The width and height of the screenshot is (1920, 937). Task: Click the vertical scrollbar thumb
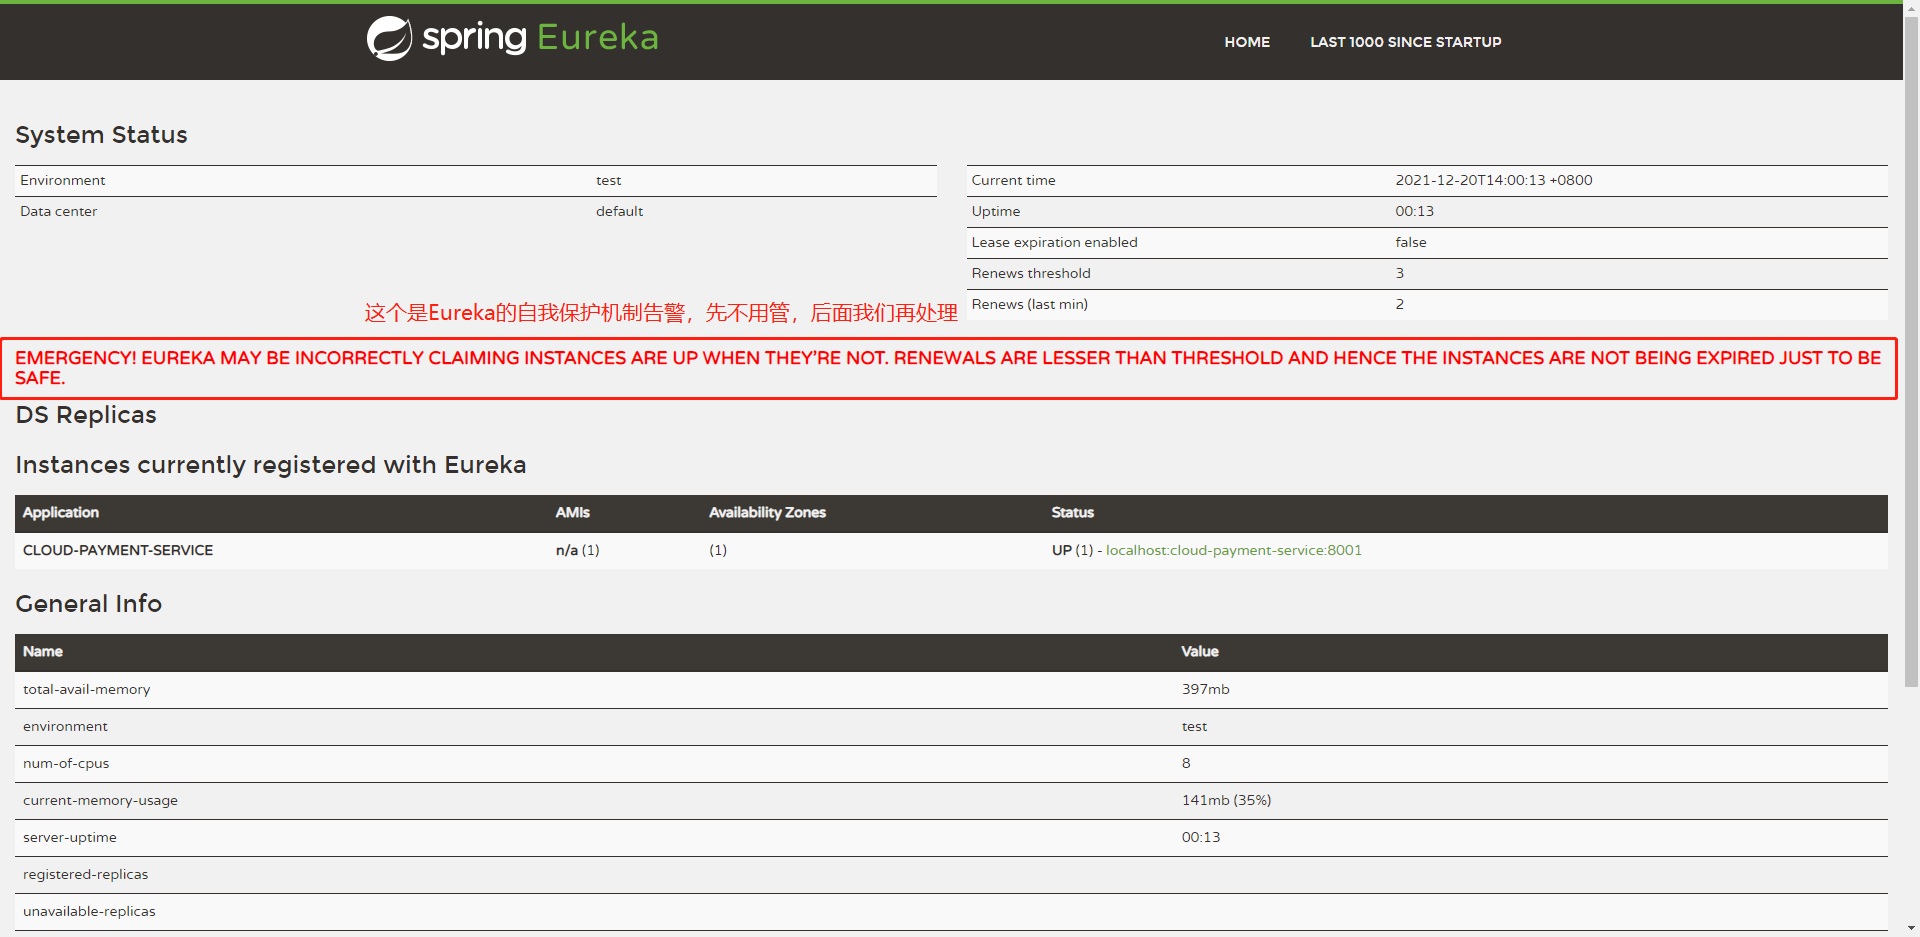1911,350
